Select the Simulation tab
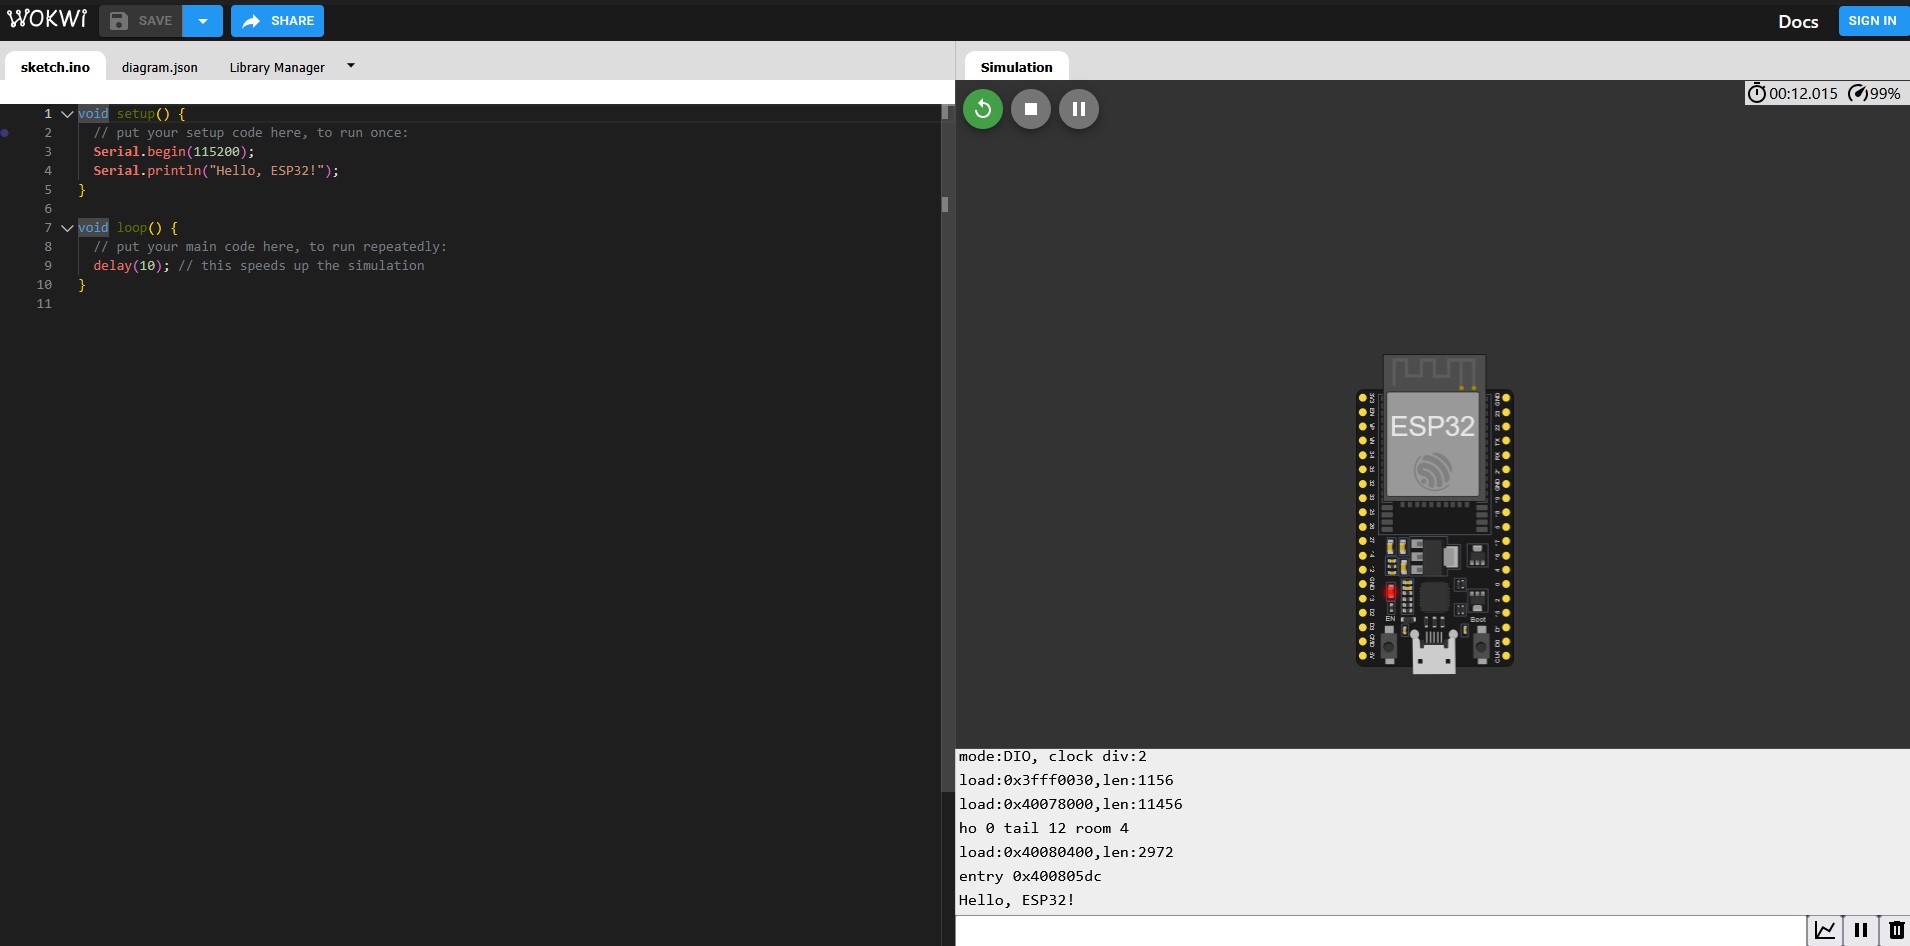Screen dimensions: 1910x946 tap(1016, 67)
